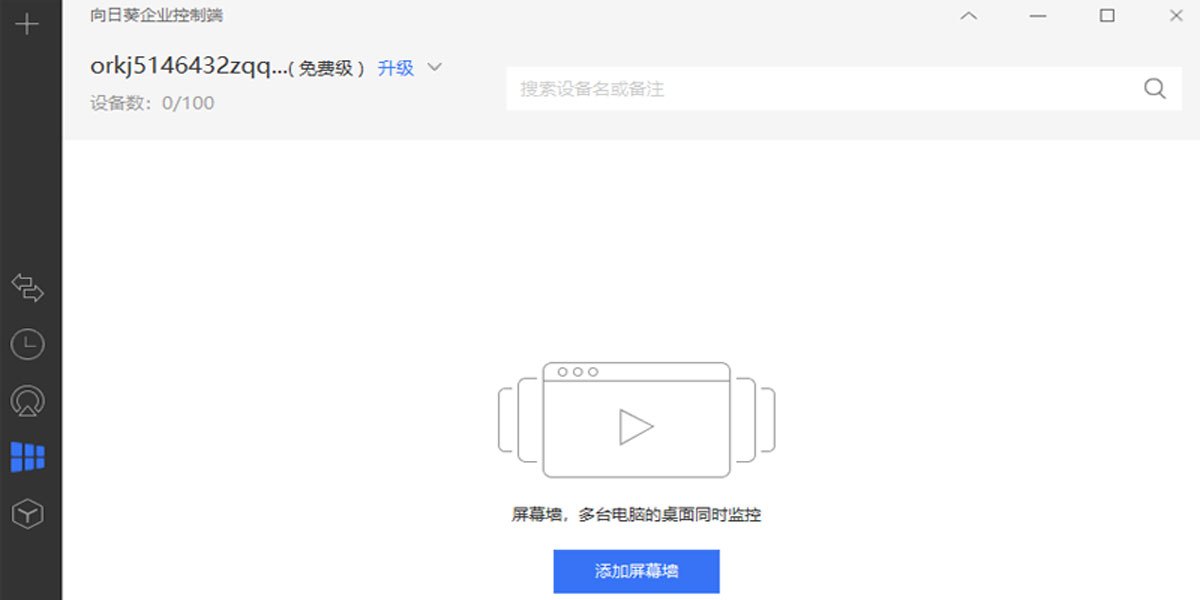1200x600 pixels.
Task: Click the play triangle in the illustration
Action: click(635, 427)
